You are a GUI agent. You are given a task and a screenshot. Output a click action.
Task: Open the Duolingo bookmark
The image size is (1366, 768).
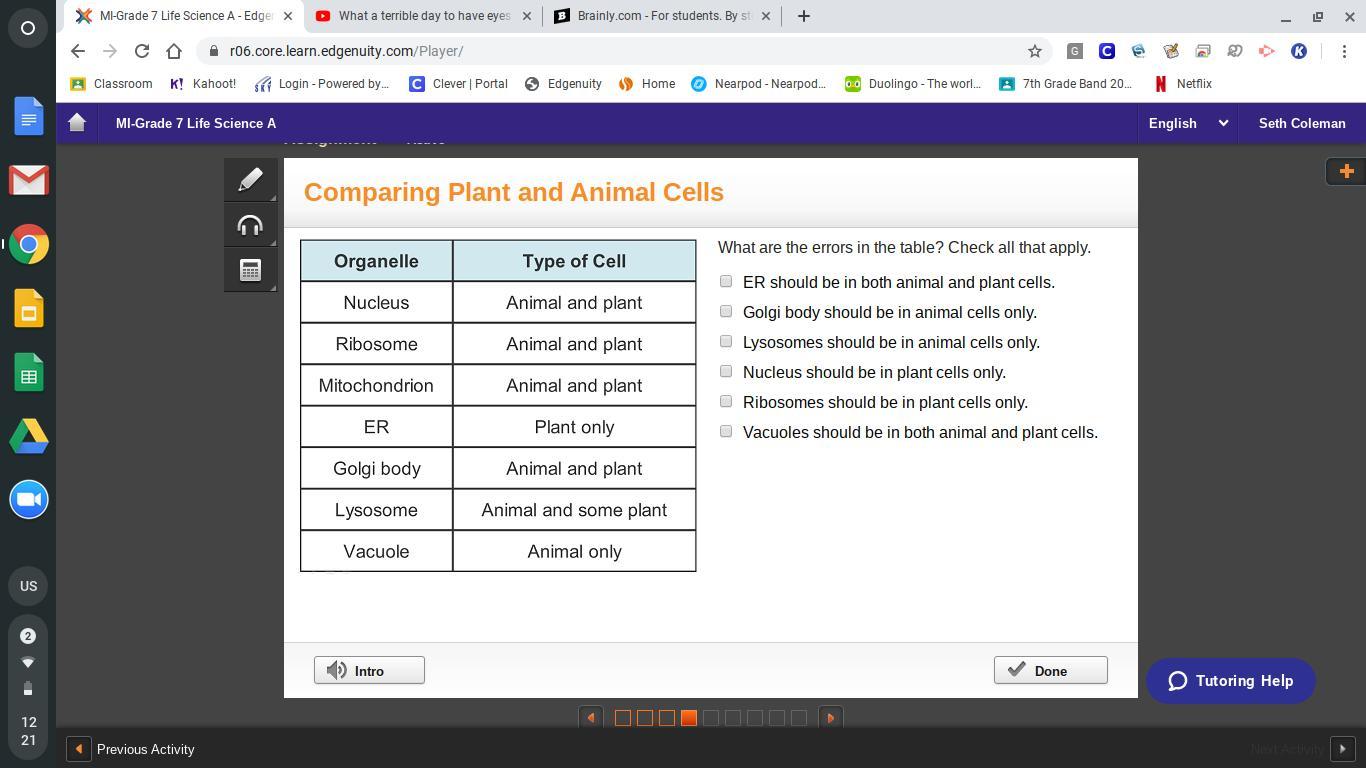pos(913,84)
